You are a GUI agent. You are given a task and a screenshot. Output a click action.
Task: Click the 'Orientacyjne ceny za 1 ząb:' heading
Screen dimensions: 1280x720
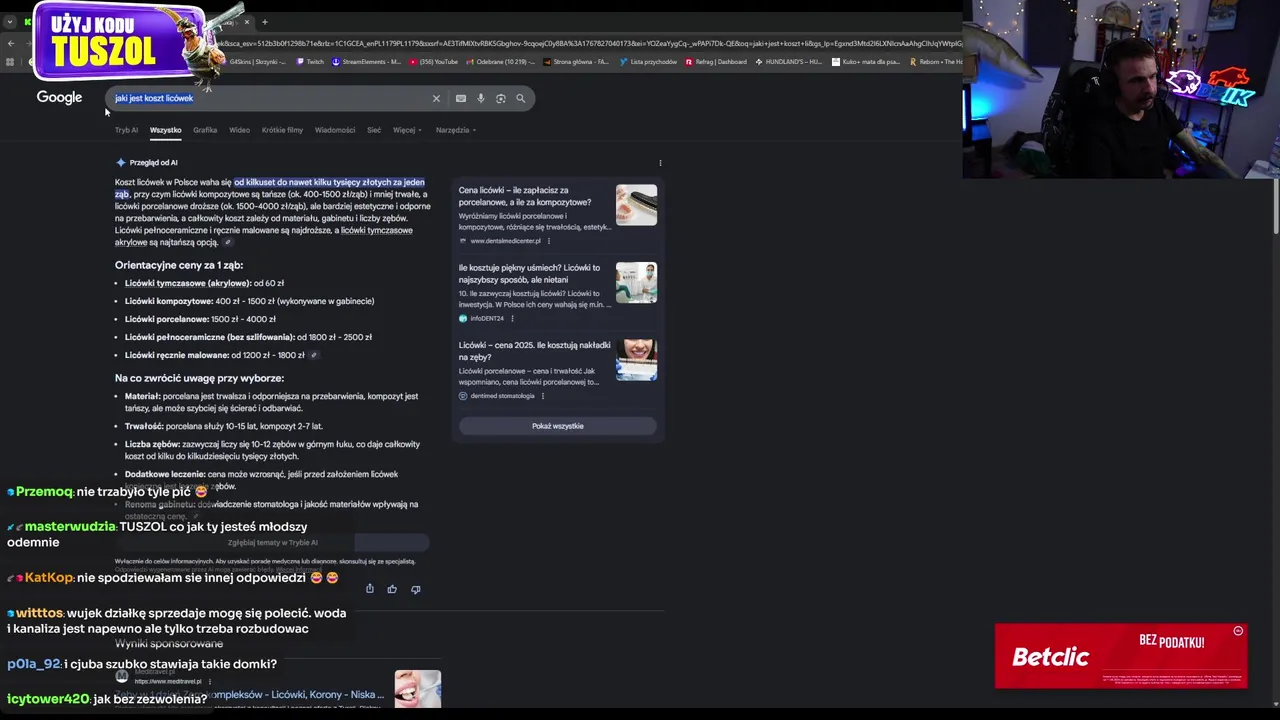coord(179,265)
